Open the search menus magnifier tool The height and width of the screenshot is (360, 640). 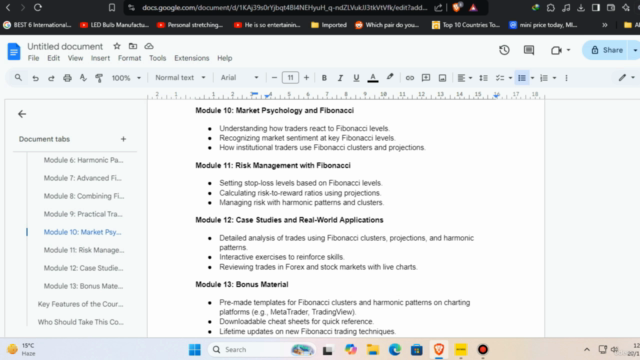pos(18,78)
